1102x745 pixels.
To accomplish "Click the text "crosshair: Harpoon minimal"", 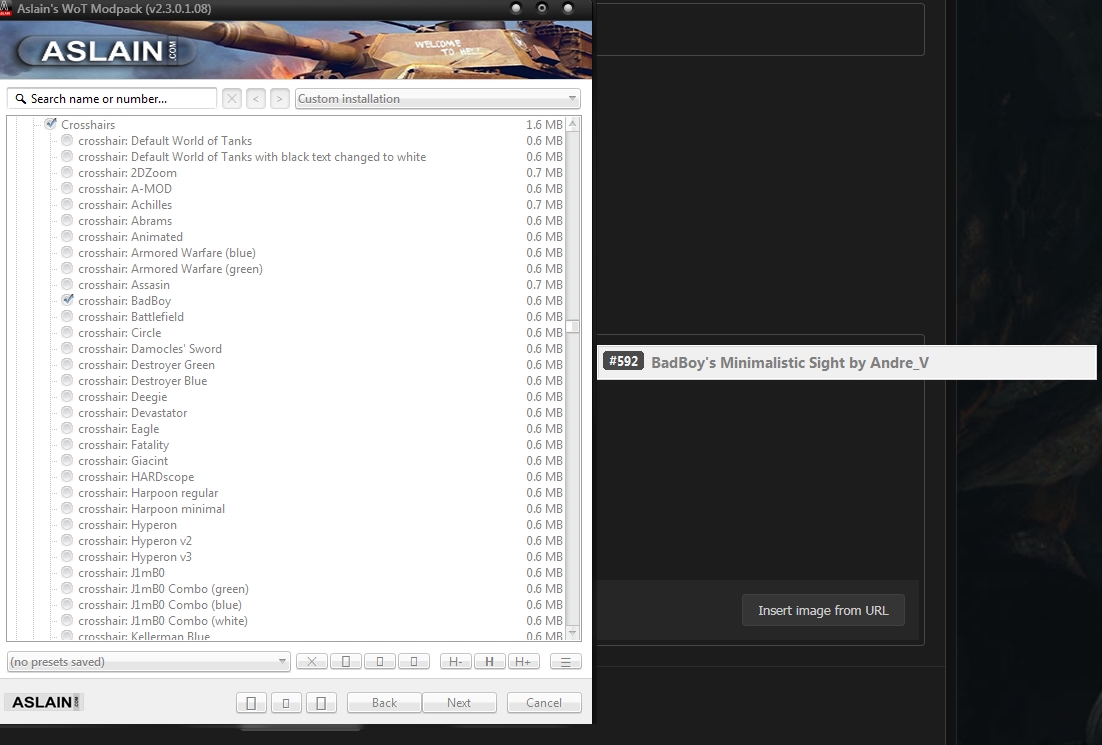I will [x=152, y=509].
